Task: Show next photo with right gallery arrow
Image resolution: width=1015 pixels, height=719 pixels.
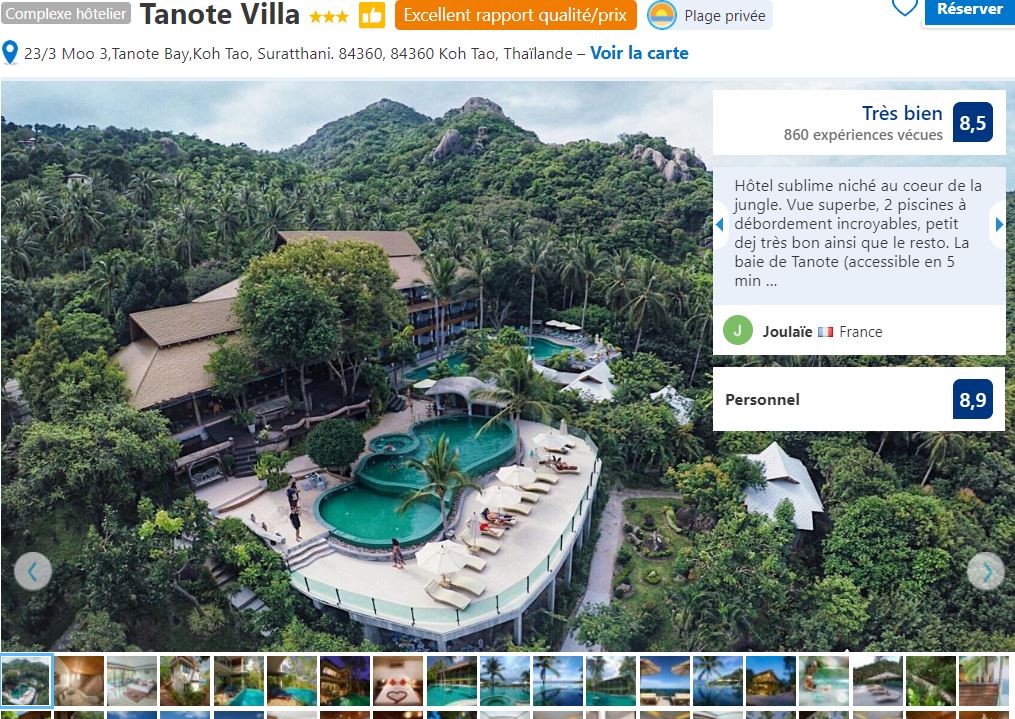Action: pos(986,571)
